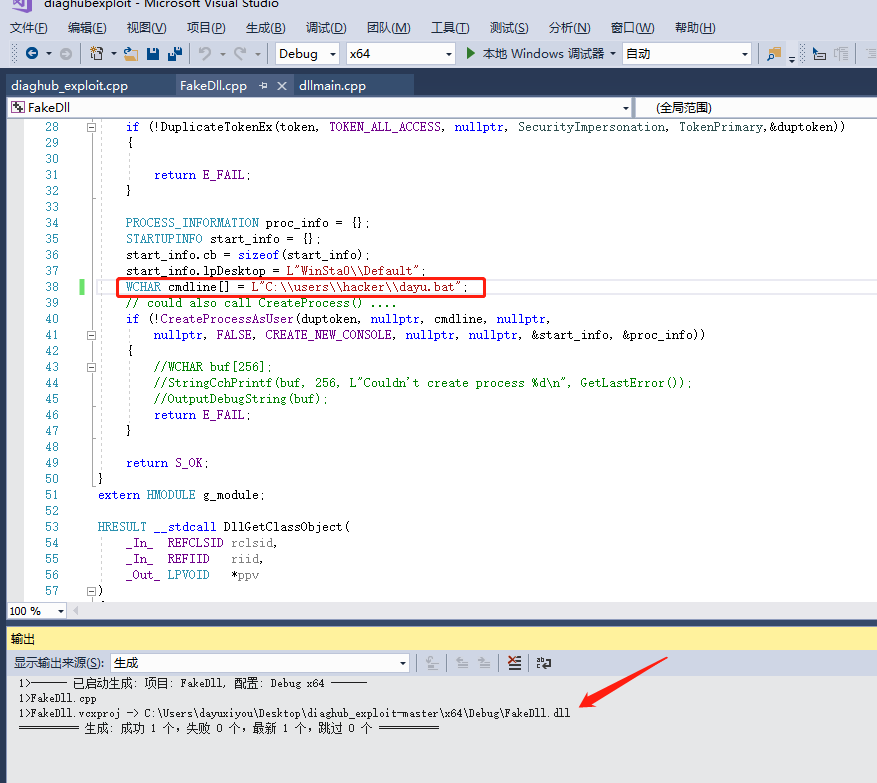This screenshot has width=877, height=783.
Task: Click the Undo arrow icon
Action: tap(205, 54)
